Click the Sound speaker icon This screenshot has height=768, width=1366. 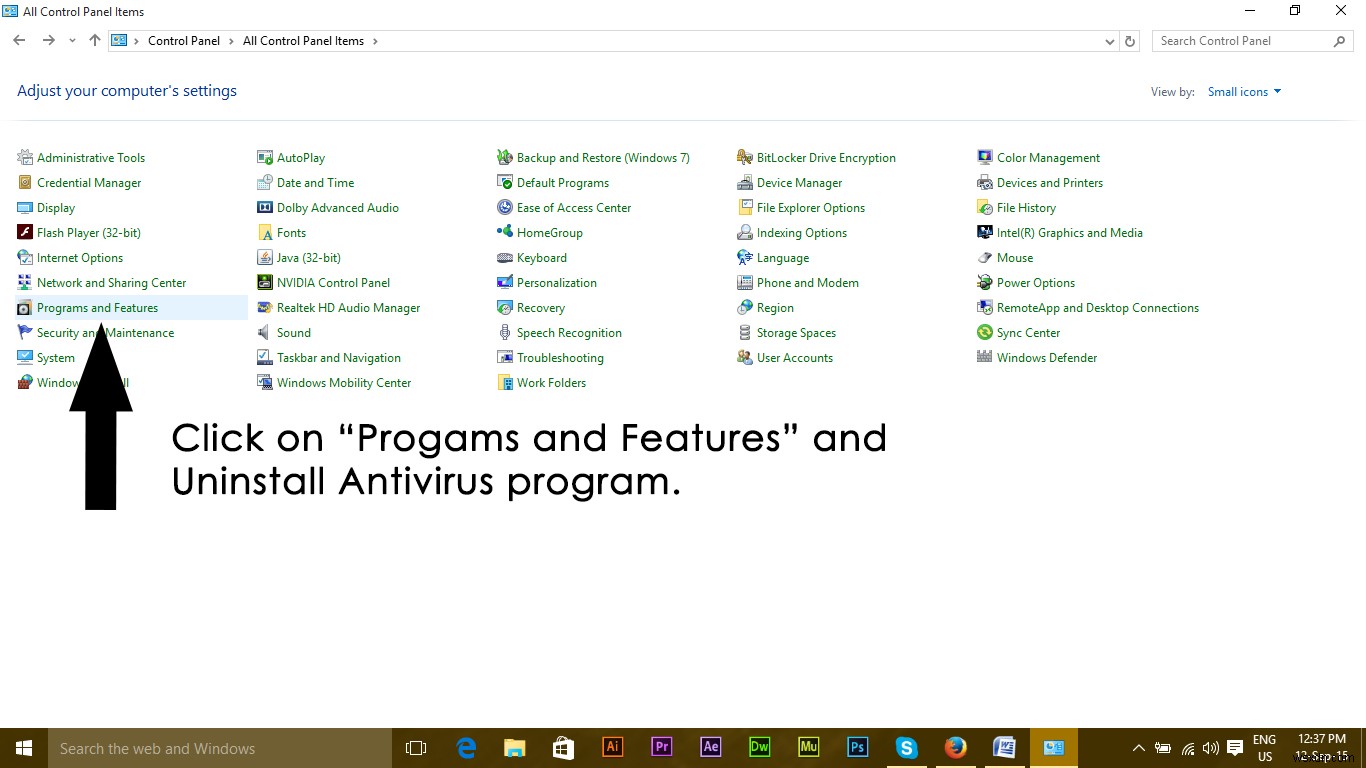coord(265,332)
